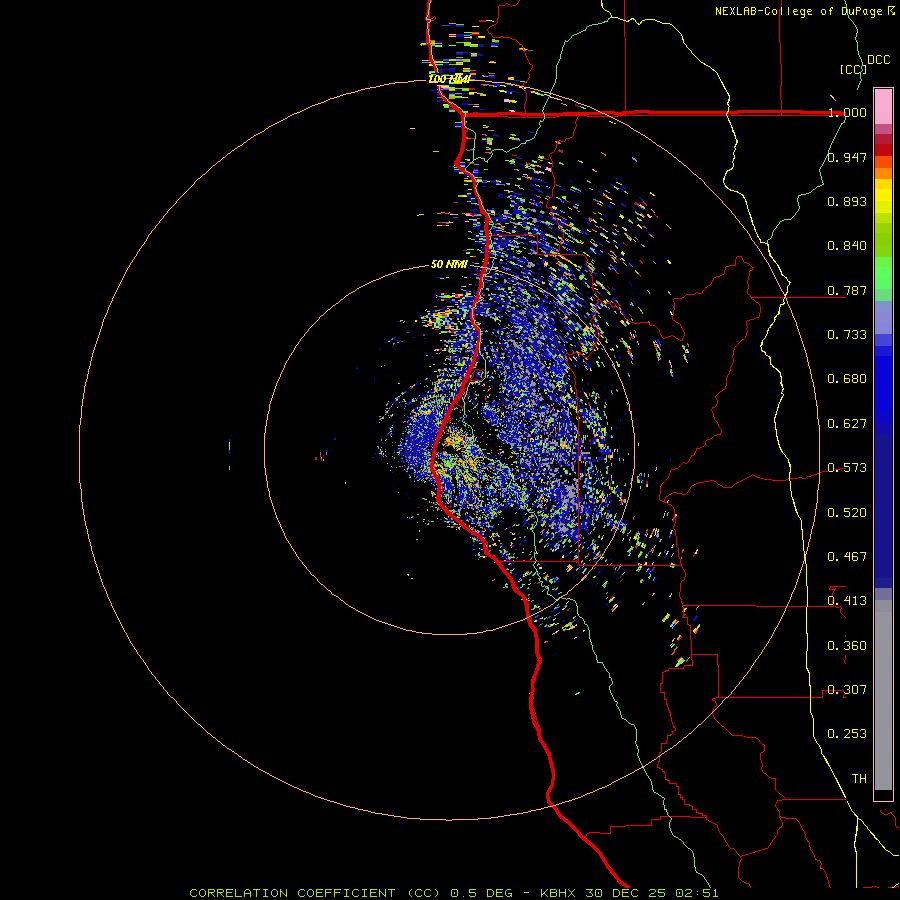This screenshot has height=900, width=900.
Task: Pick the yellow segment of the color bar
Action: point(883,196)
